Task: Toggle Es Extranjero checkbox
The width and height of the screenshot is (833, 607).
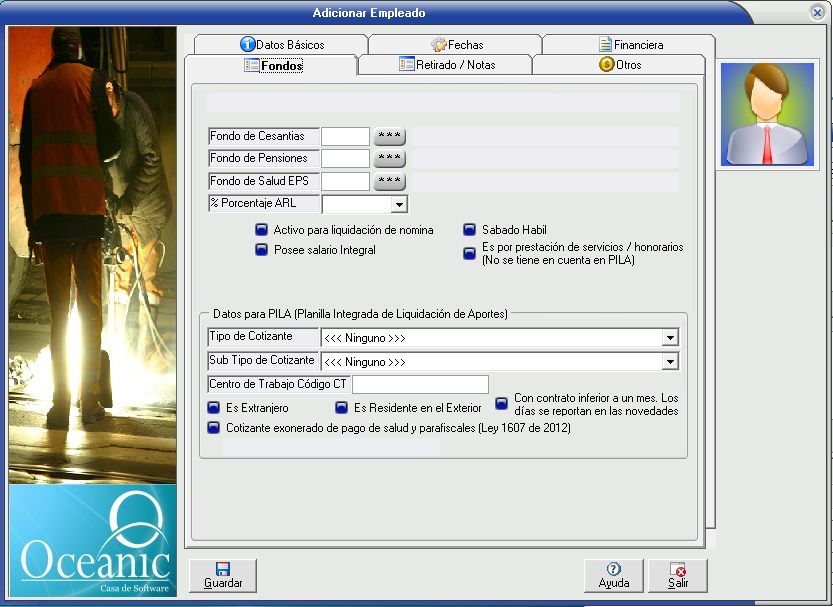Action: coord(213,408)
